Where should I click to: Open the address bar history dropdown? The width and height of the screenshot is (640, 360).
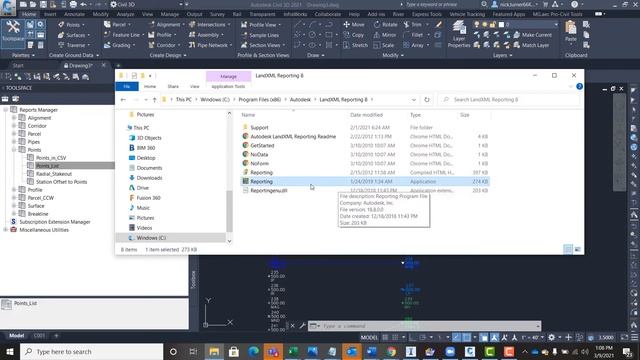(414, 100)
